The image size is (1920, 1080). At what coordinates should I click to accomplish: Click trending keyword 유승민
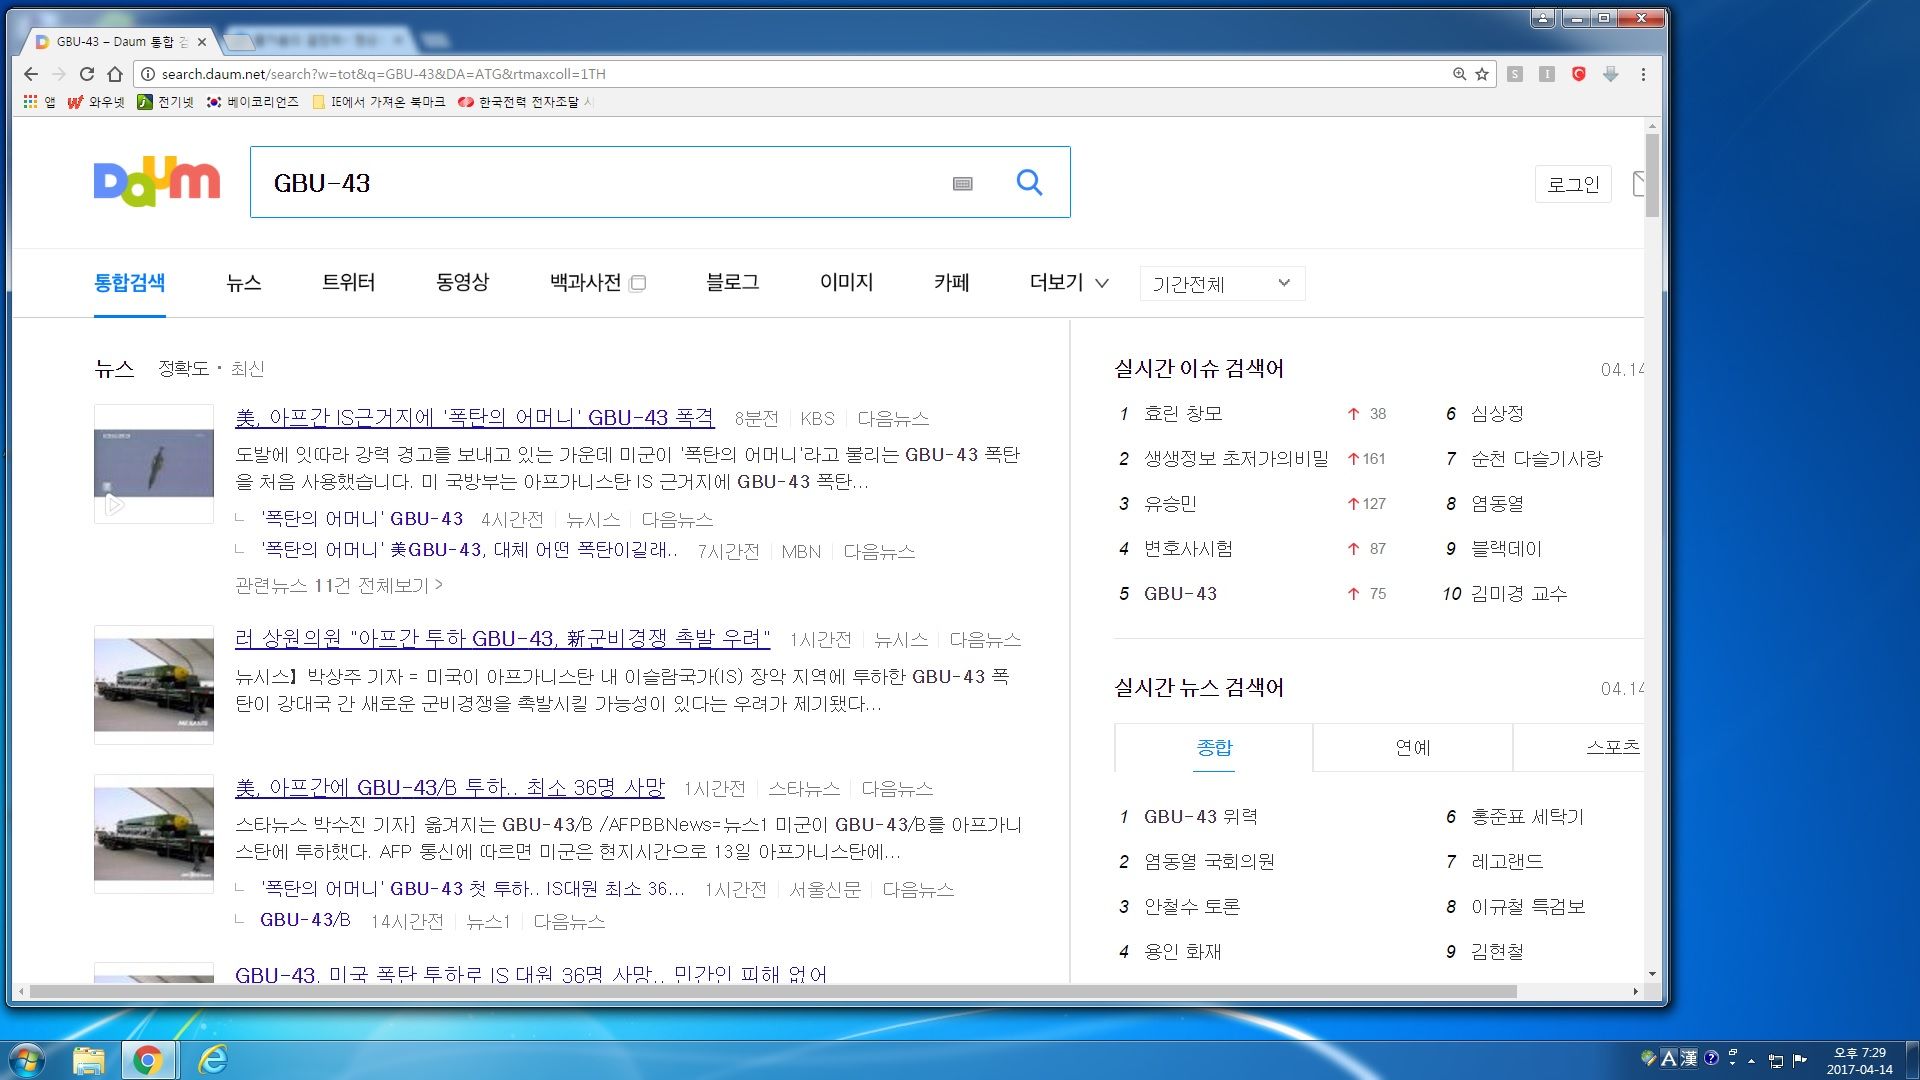(x=1170, y=504)
